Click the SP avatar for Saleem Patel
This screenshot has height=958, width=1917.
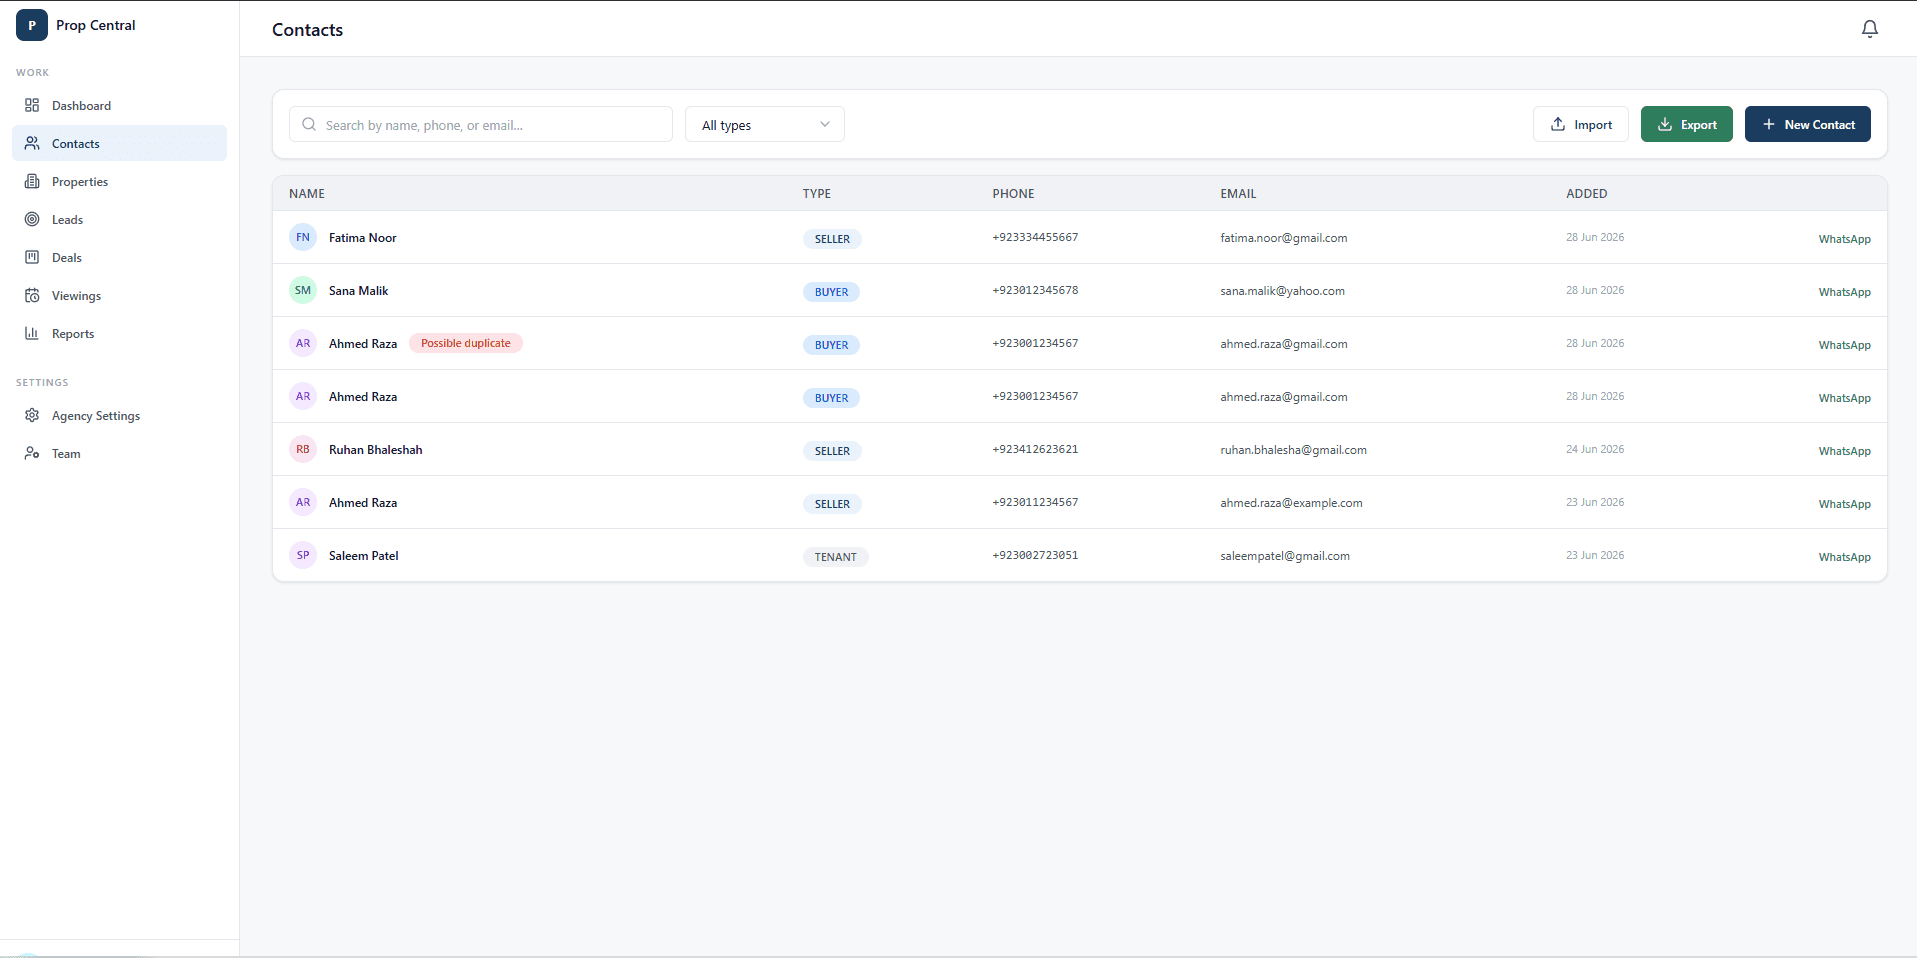point(303,555)
